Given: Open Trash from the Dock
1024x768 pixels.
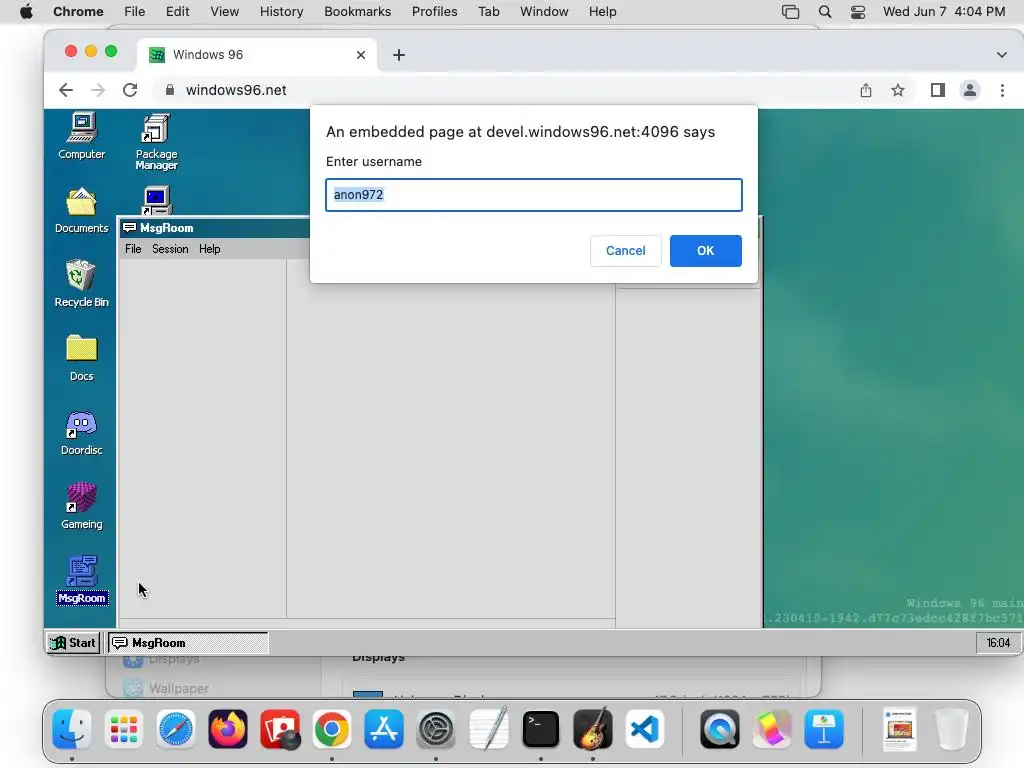Looking at the screenshot, I should 951,729.
